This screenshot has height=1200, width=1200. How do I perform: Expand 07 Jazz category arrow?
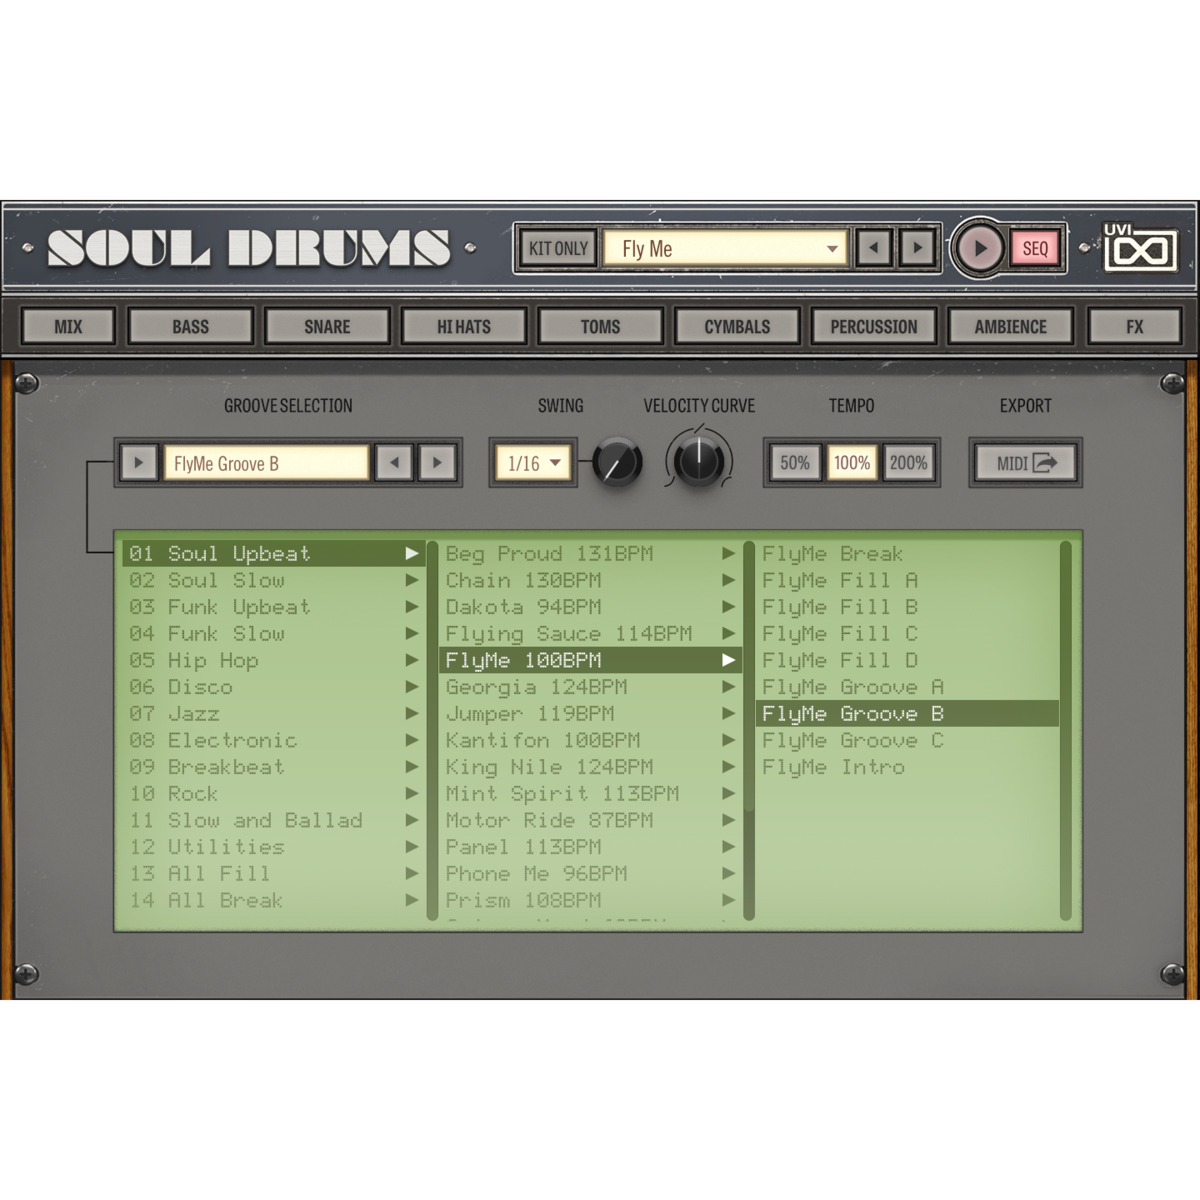(x=412, y=713)
